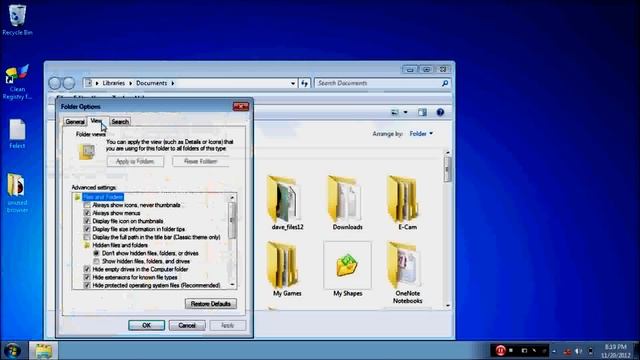Select Files and Folders tree node
Screen dimensions: 640x360
coord(102,197)
